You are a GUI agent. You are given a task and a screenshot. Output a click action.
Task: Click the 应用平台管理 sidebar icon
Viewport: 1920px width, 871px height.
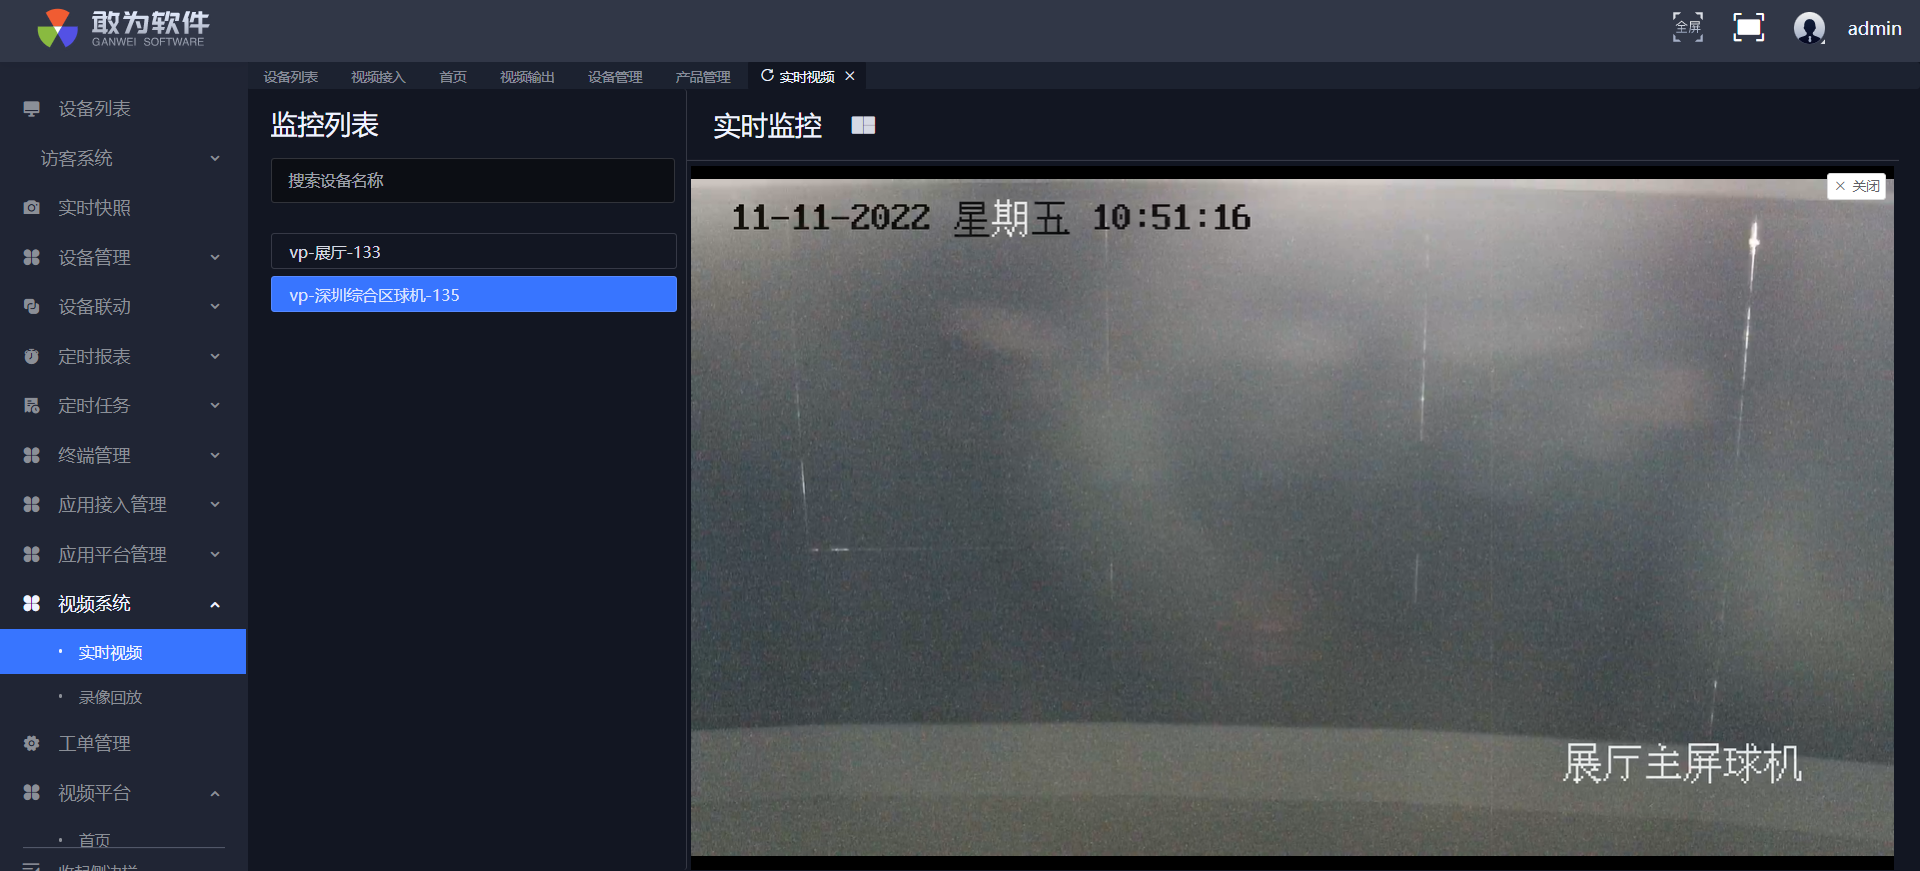(x=32, y=554)
